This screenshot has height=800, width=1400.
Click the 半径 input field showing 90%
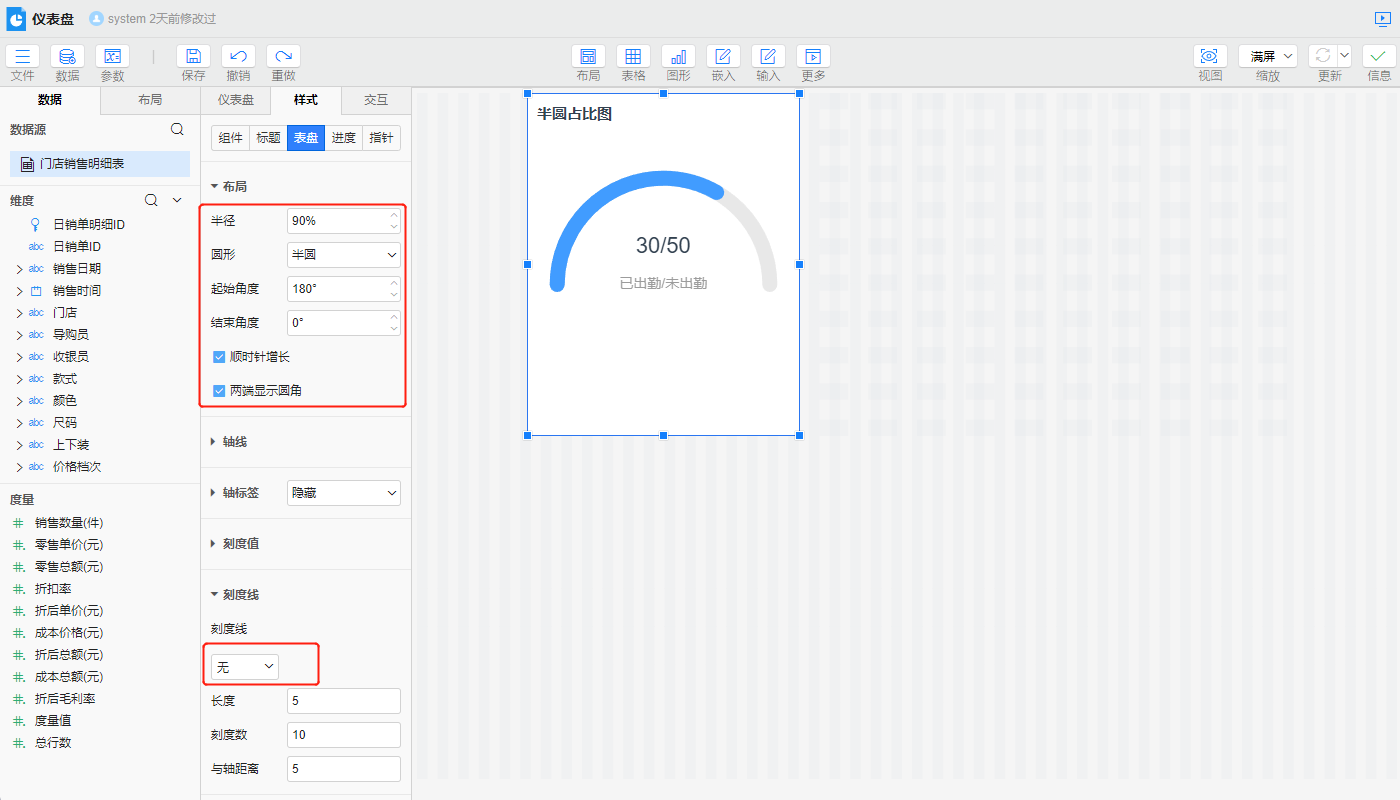(336, 221)
